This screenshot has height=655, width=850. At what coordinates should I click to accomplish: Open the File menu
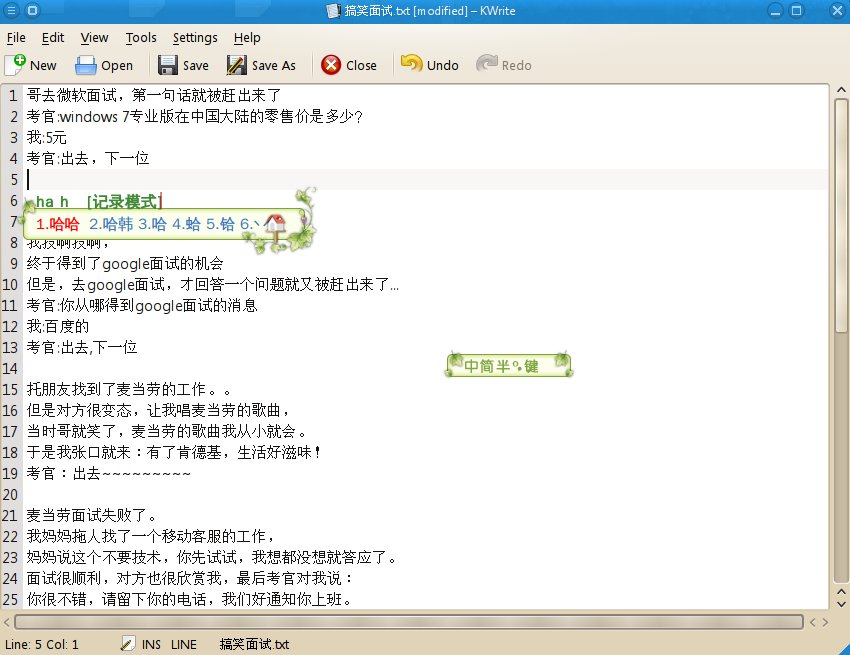16,37
